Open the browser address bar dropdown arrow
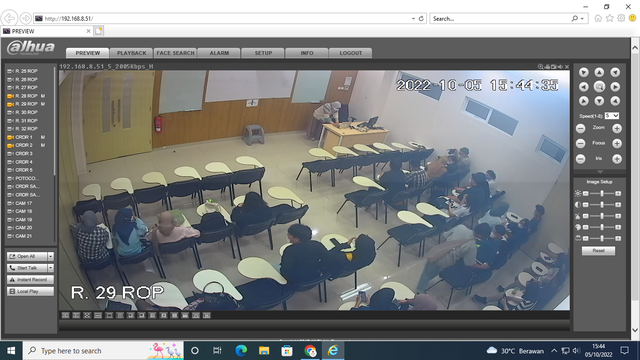The height and width of the screenshot is (360, 640). pos(413,18)
